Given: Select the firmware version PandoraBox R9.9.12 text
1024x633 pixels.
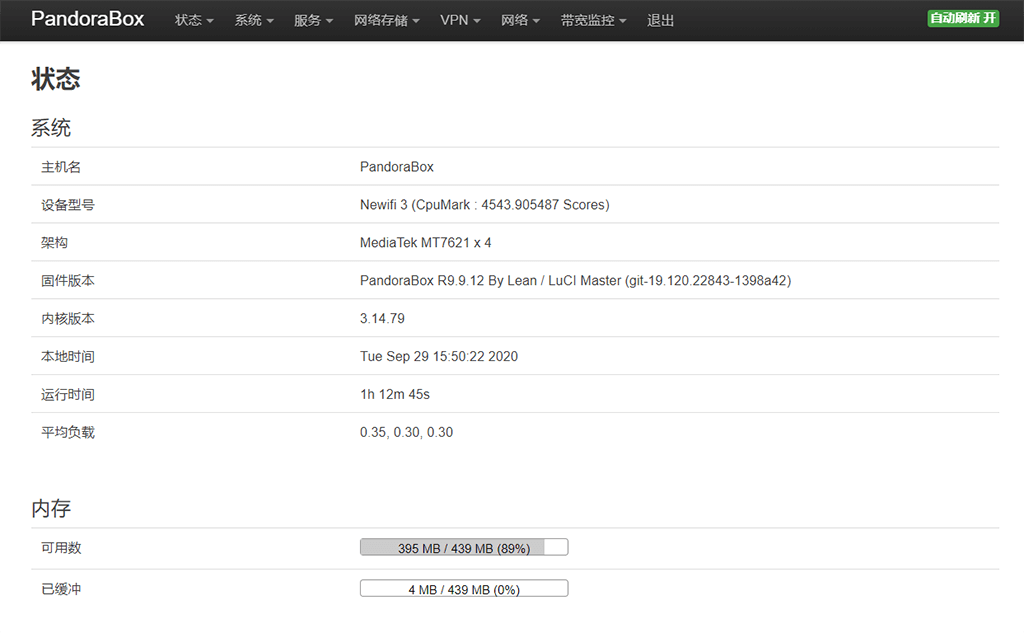Looking at the screenshot, I should (575, 280).
